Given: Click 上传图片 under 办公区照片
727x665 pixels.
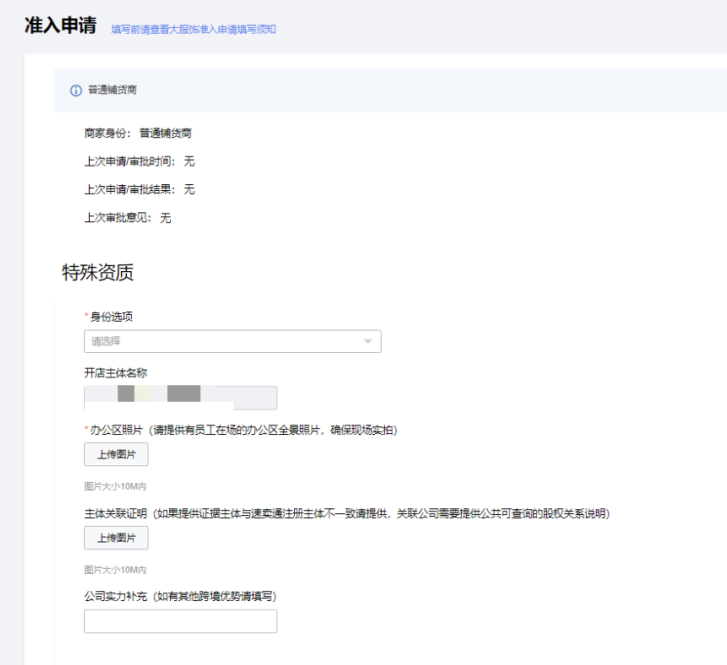Looking at the screenshot, I should [x=116, y=454].
